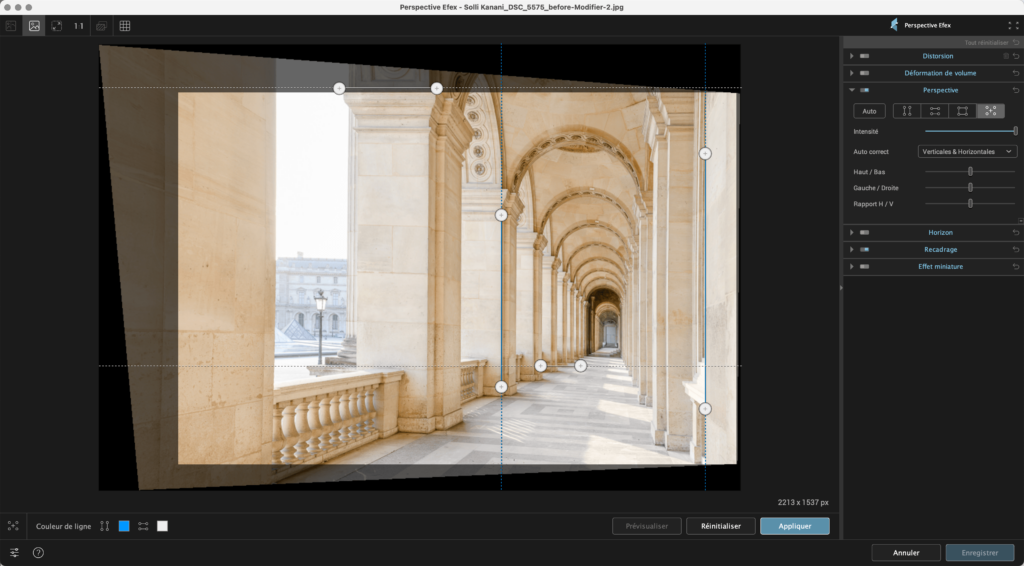Screen dimensions: 1024x566
Task: Click the trash icon in Distorsion row
Action: 1006,56
